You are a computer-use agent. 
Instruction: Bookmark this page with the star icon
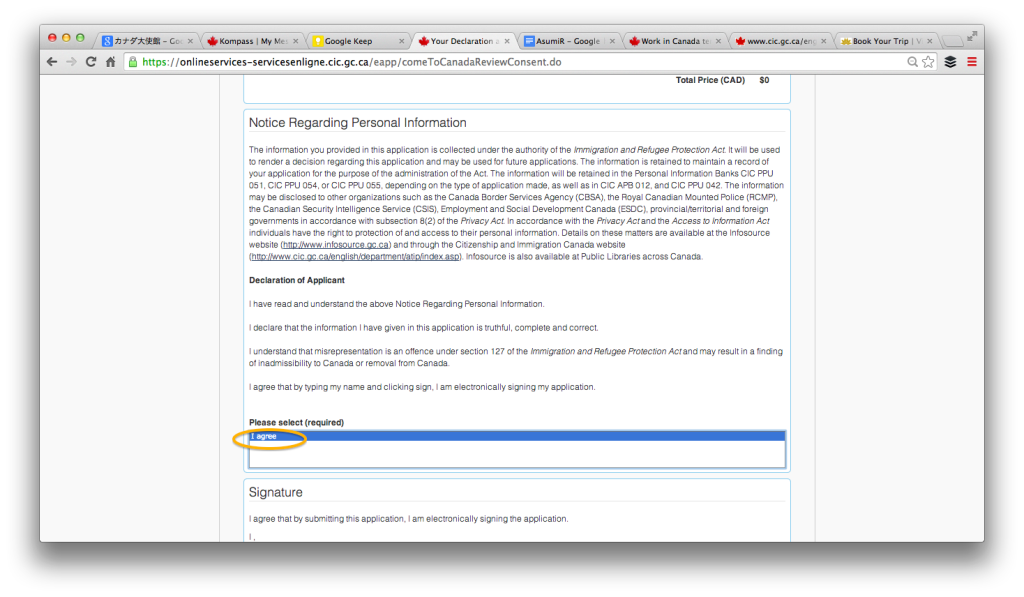928,62
